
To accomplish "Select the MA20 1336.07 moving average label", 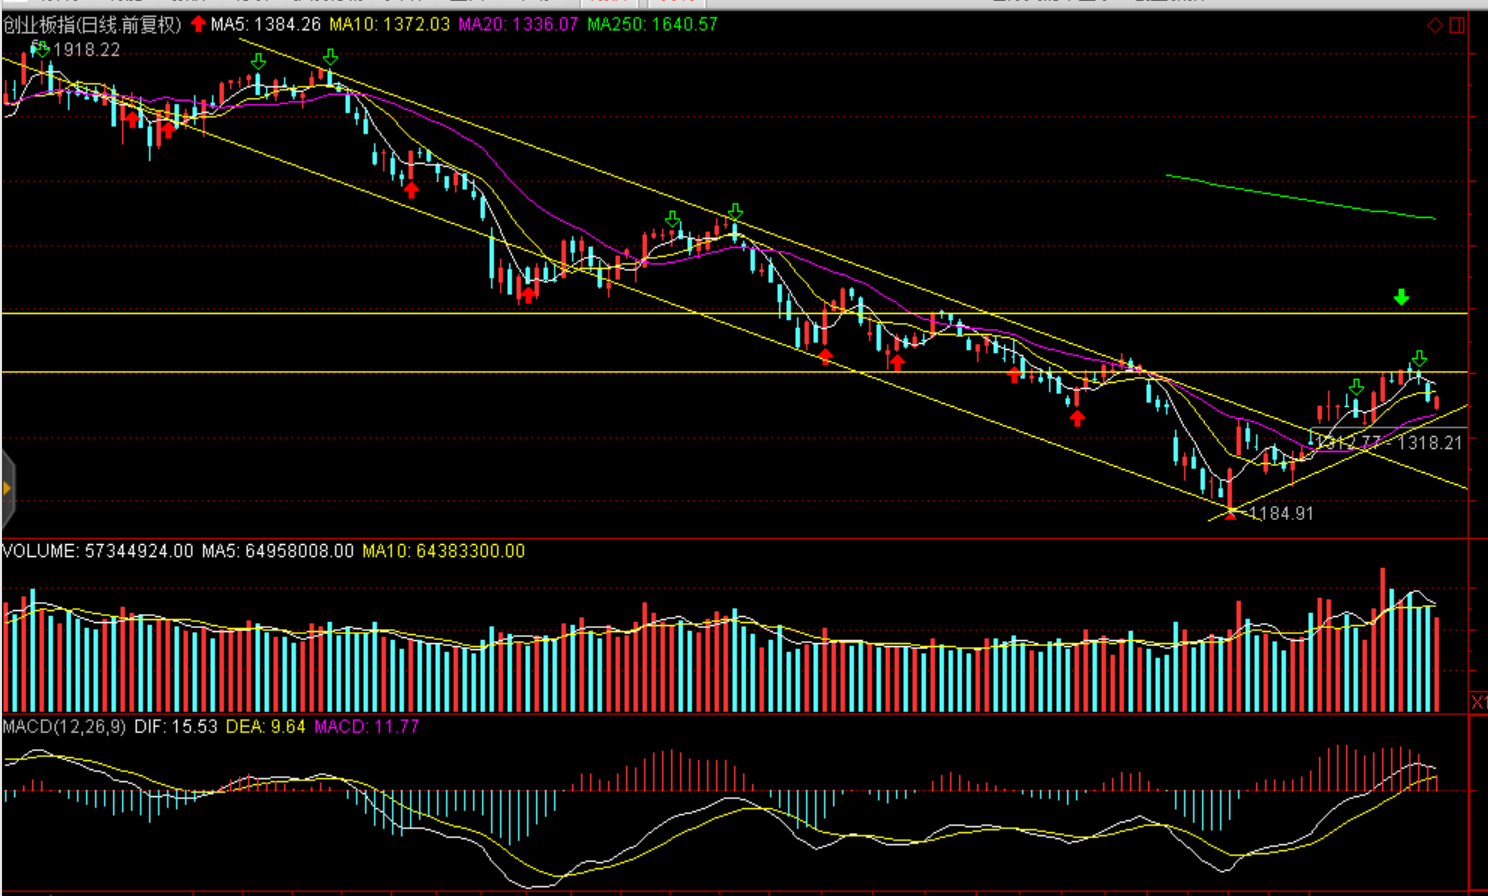I will [x=518, y=24].
